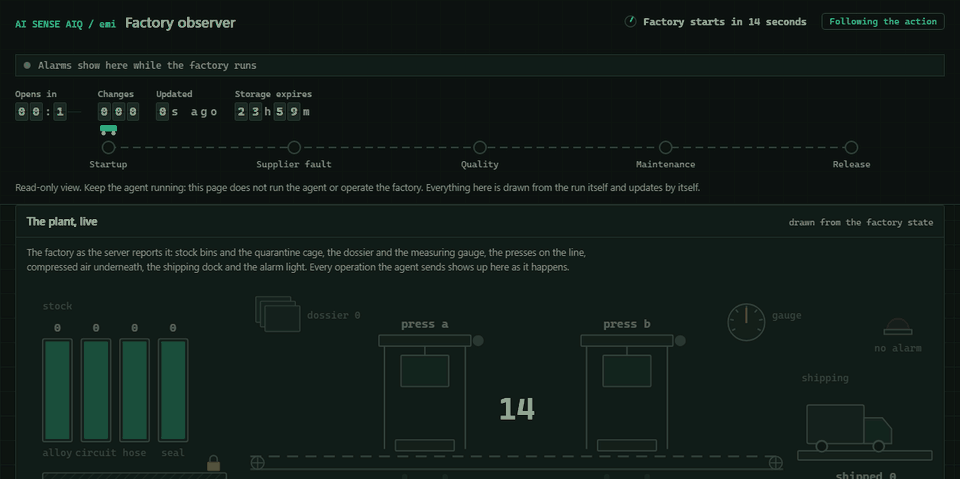Click the left conveyor belt wheel

(x=258, y=462)
